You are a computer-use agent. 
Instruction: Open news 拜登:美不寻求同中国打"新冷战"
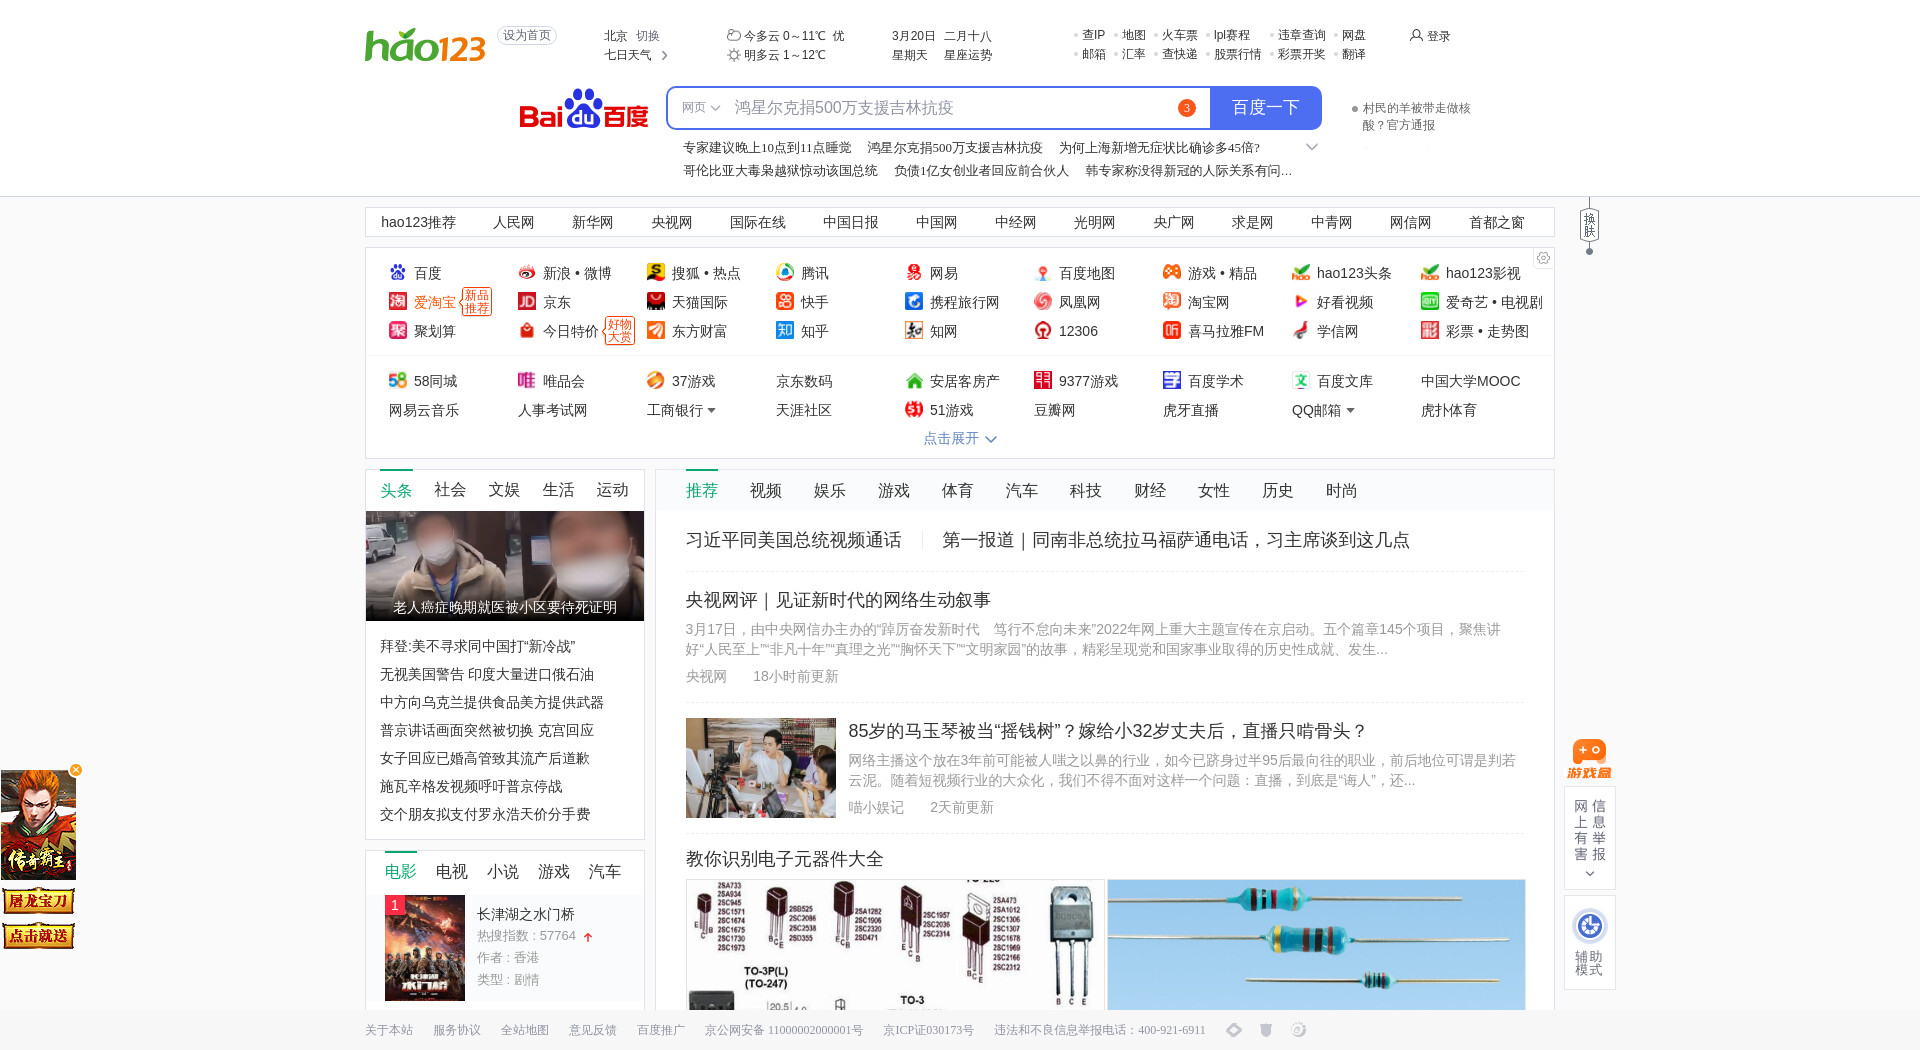point(478,647)
